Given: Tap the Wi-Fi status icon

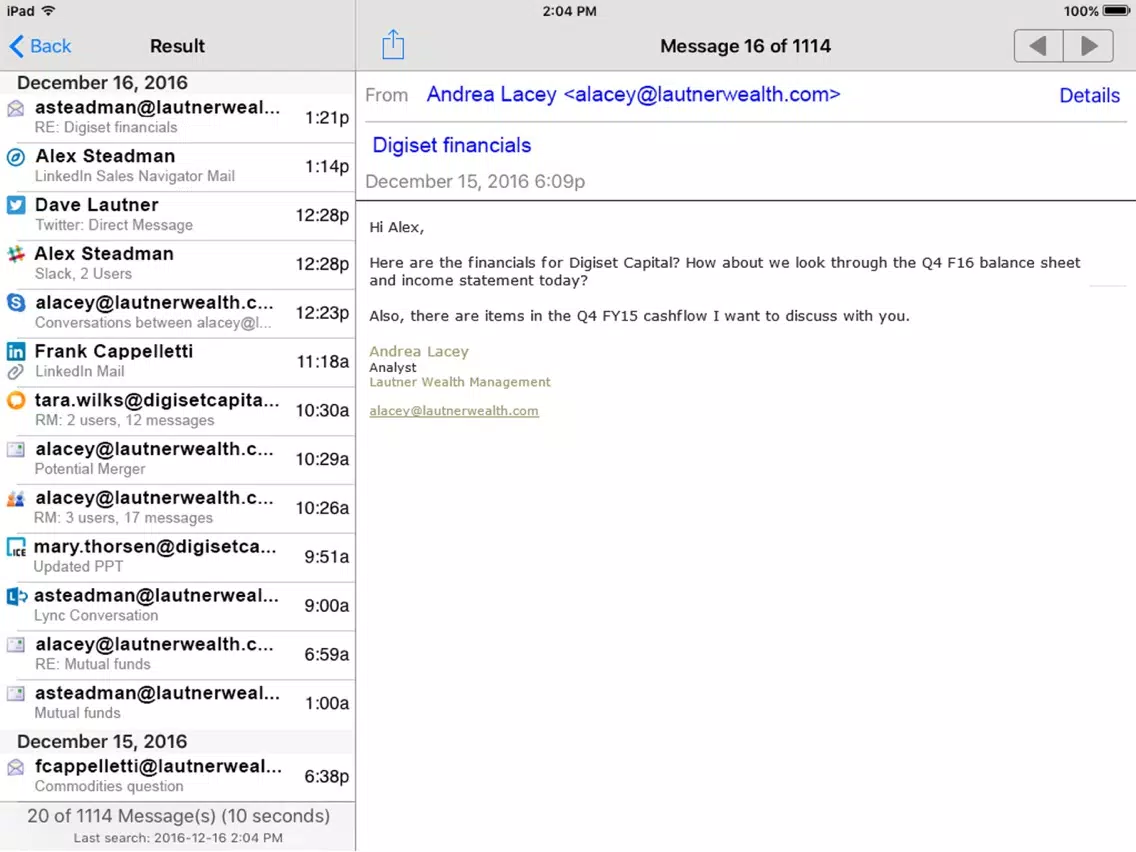Looking at the screenshot, I should coord(49,11).
